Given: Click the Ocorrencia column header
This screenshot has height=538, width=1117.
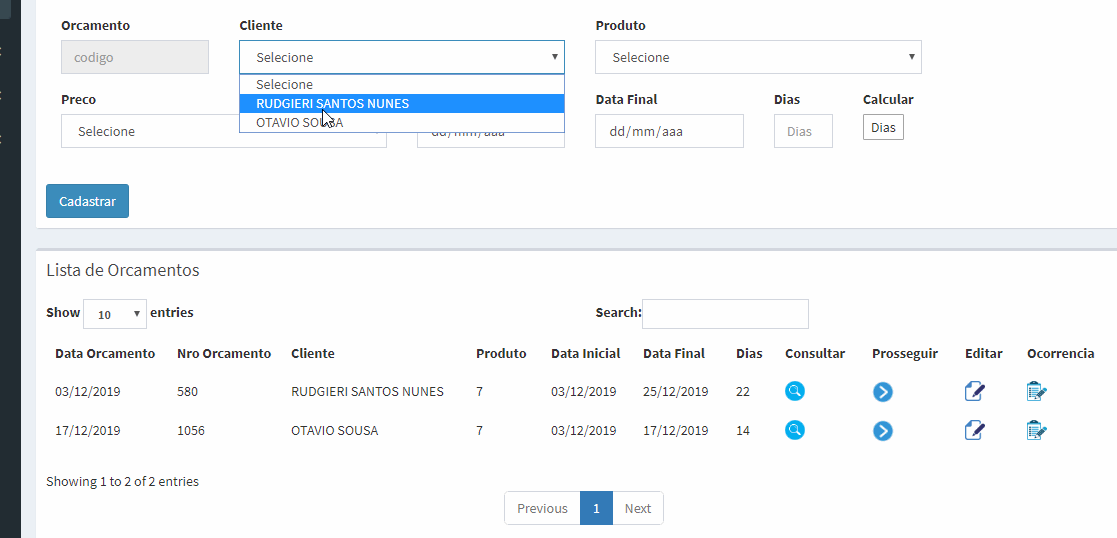Looking at the screenshot, I should [x=1061, y=353].
